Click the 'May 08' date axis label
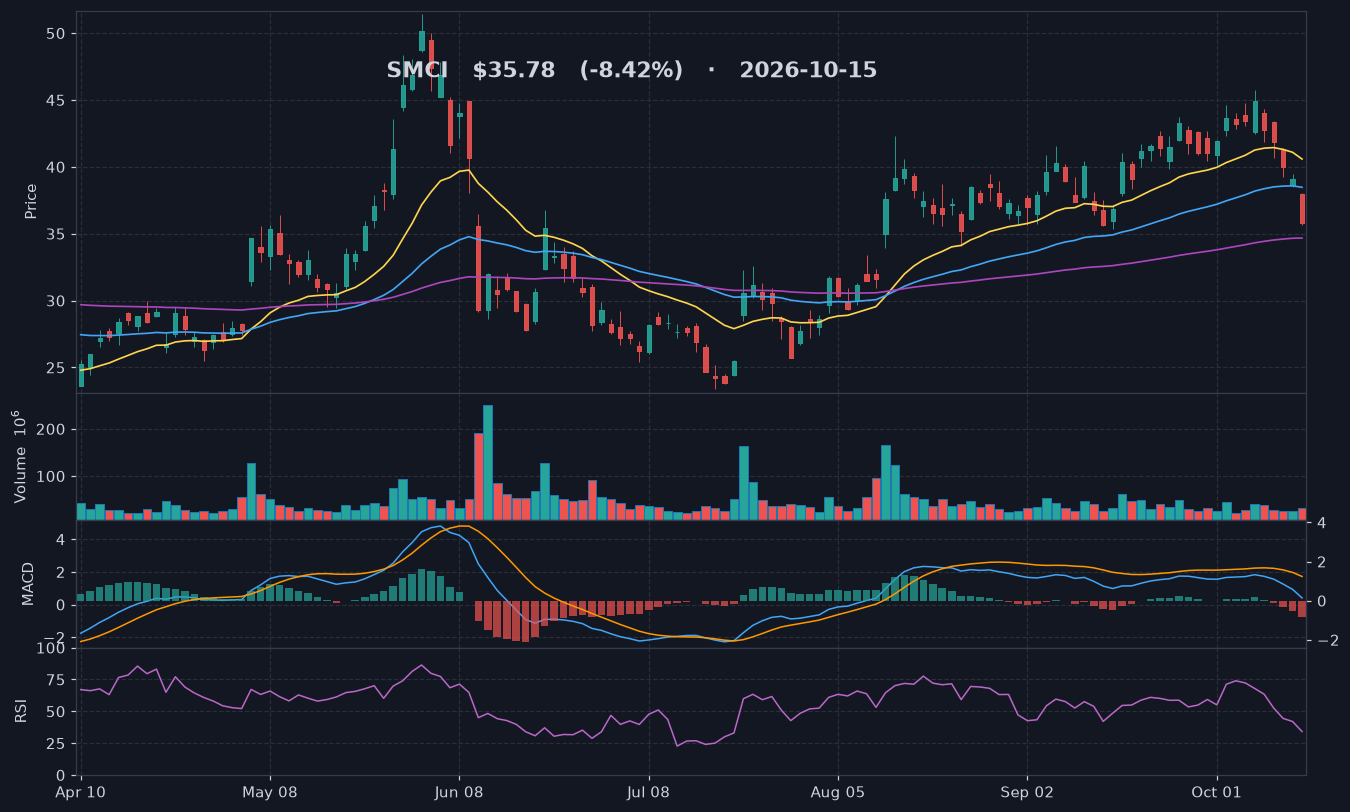The height and width of the screenshot is (812, 1350). point(270,793)
